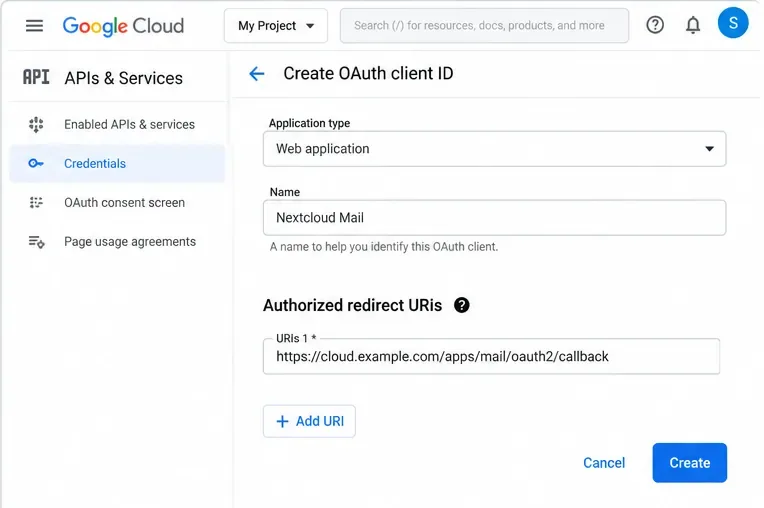
Task: Click the 'A name to help you identify' hint
Action: click(x=384, y=247)
